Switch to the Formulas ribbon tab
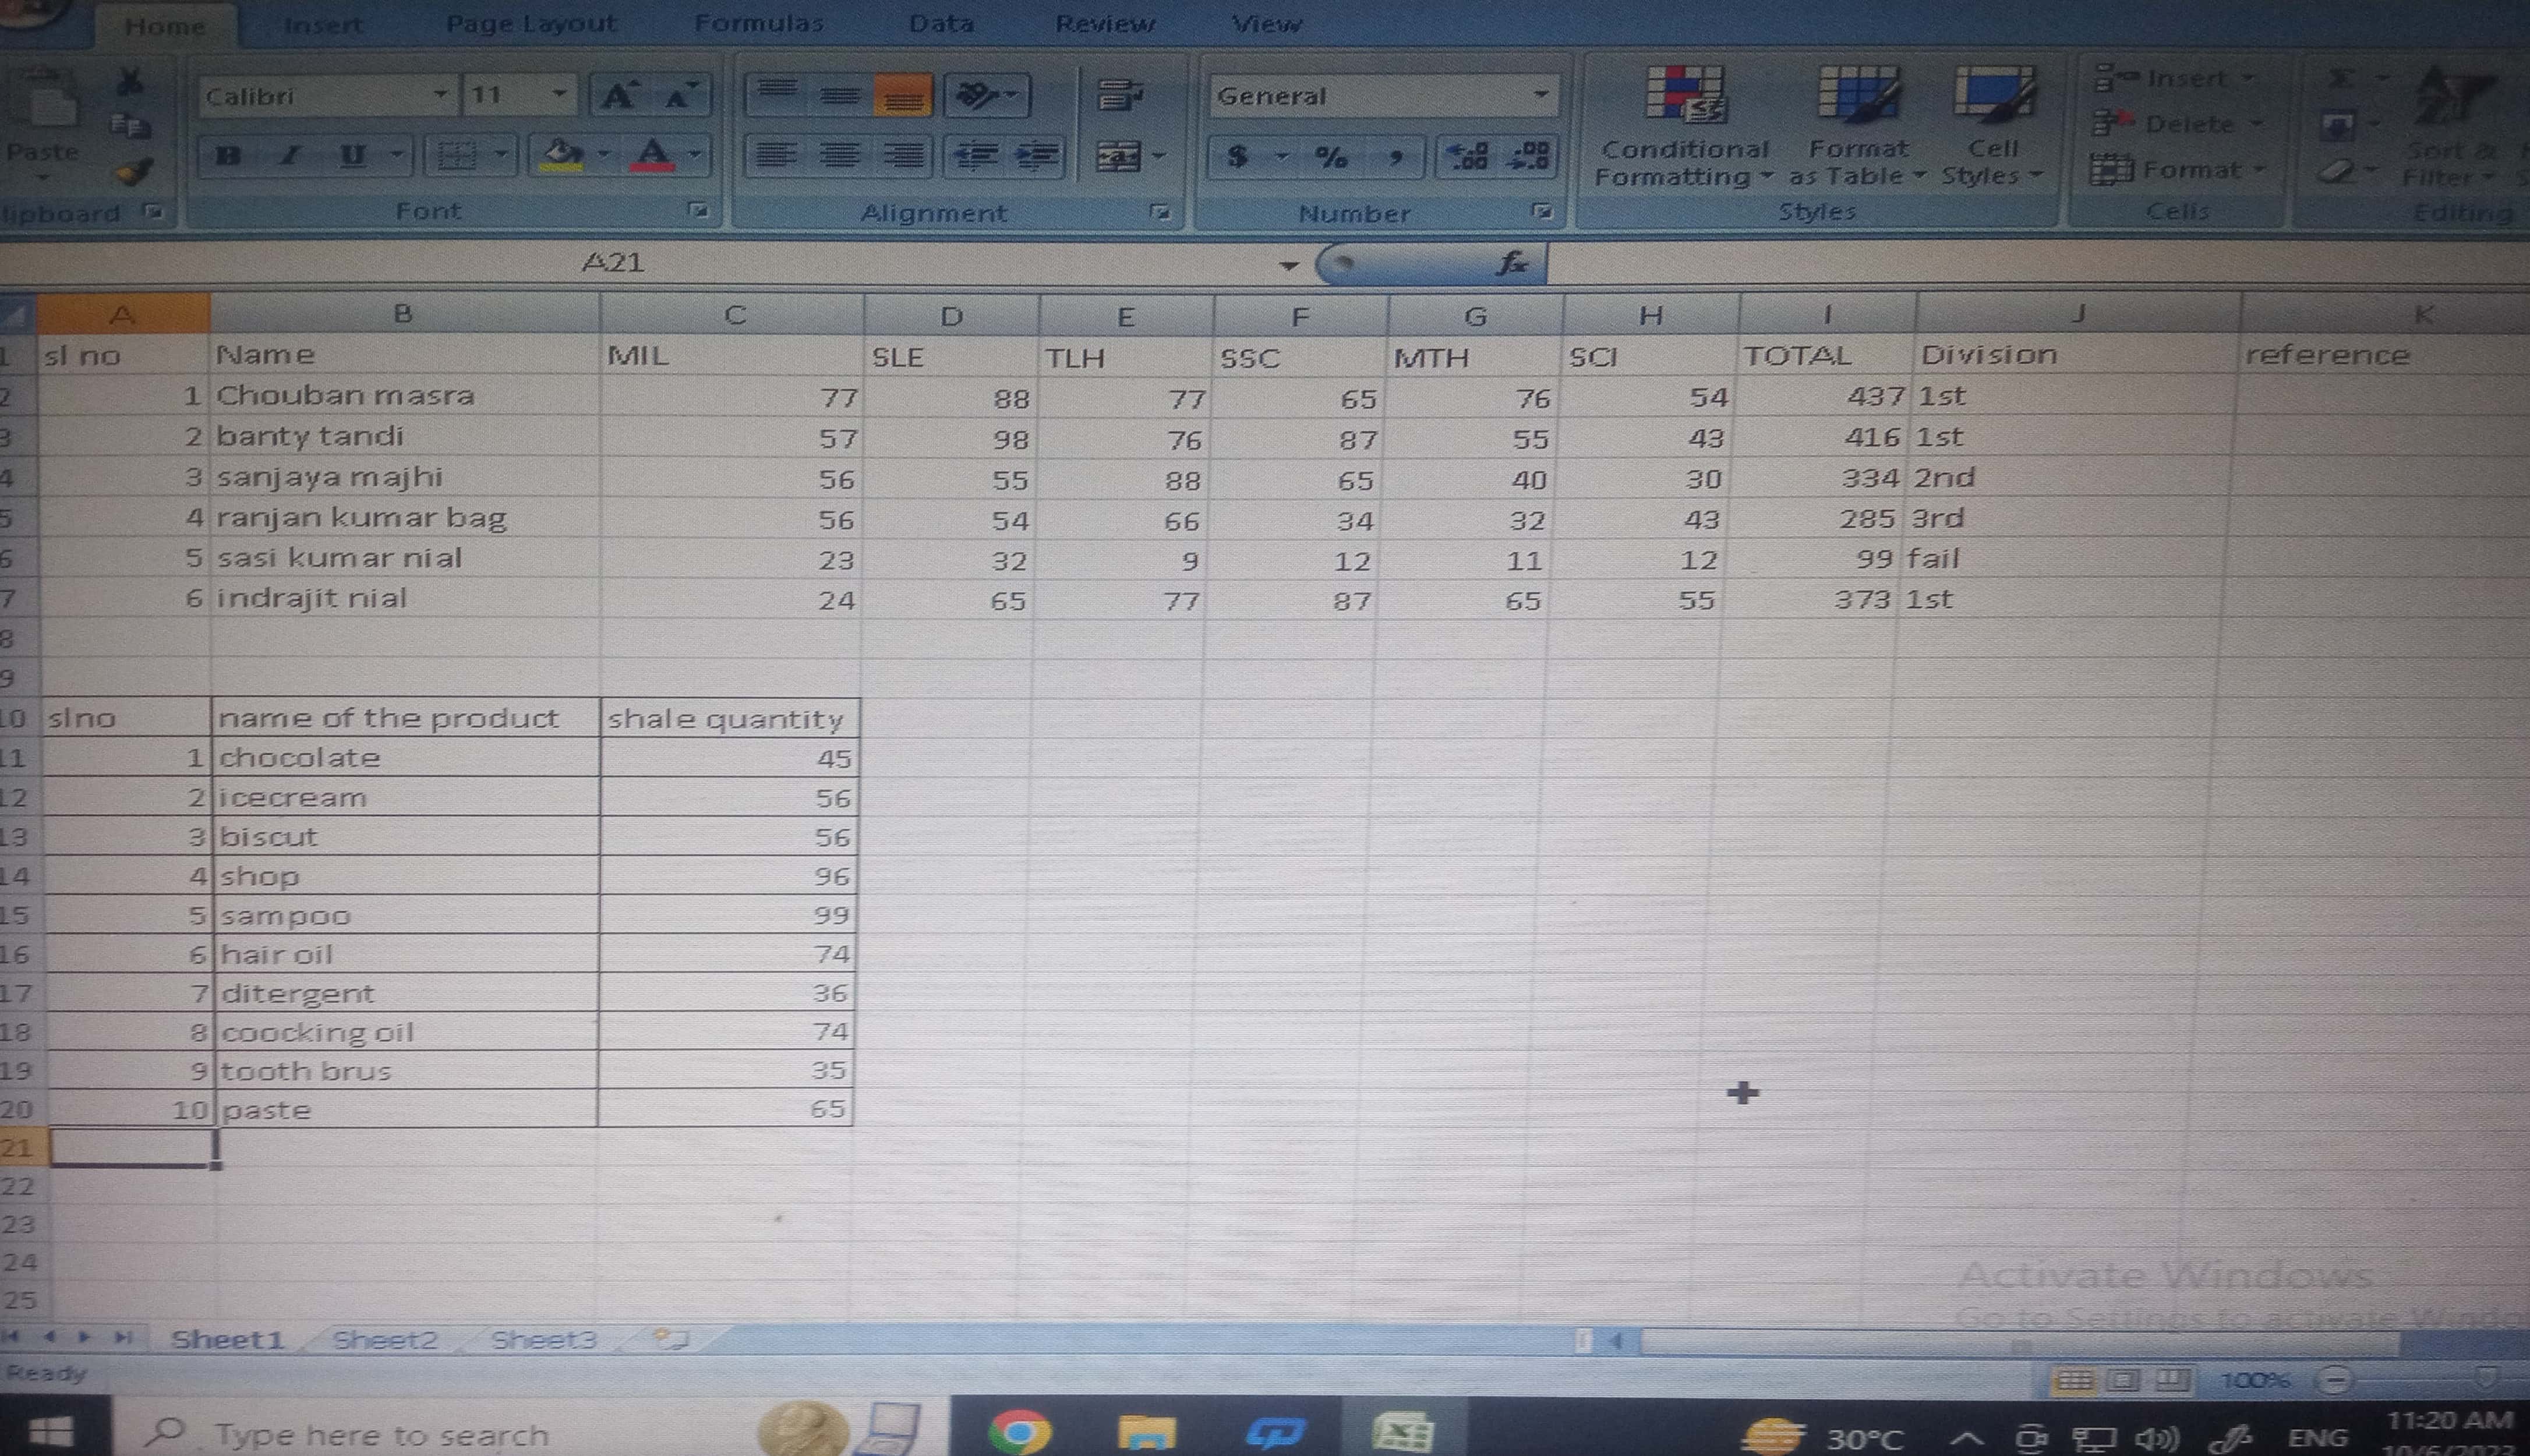 759,24
